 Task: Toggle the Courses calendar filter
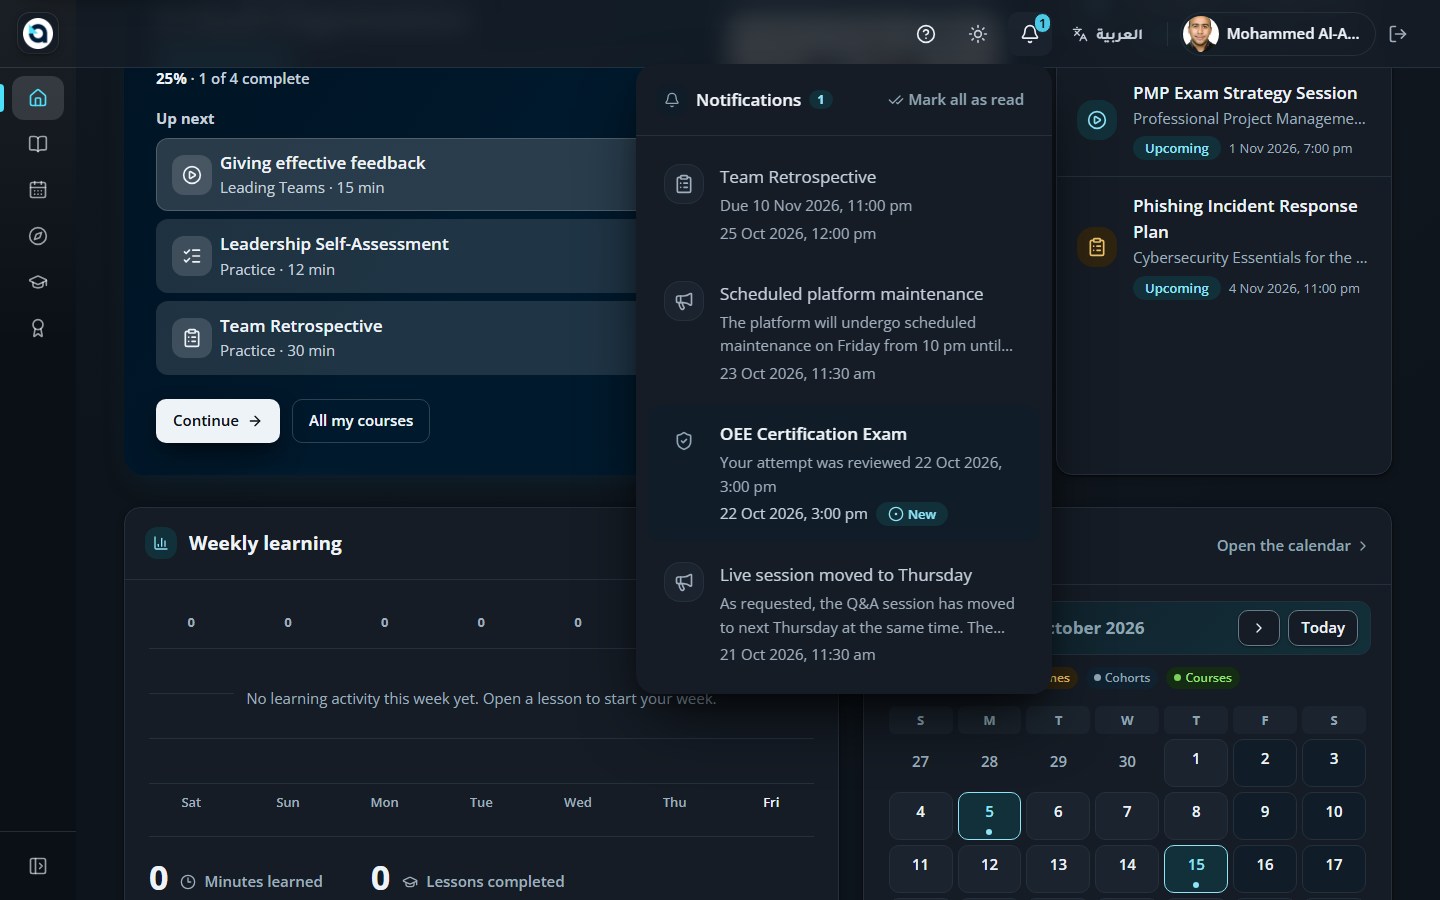pyautogui.click(x=1203, y=678)
